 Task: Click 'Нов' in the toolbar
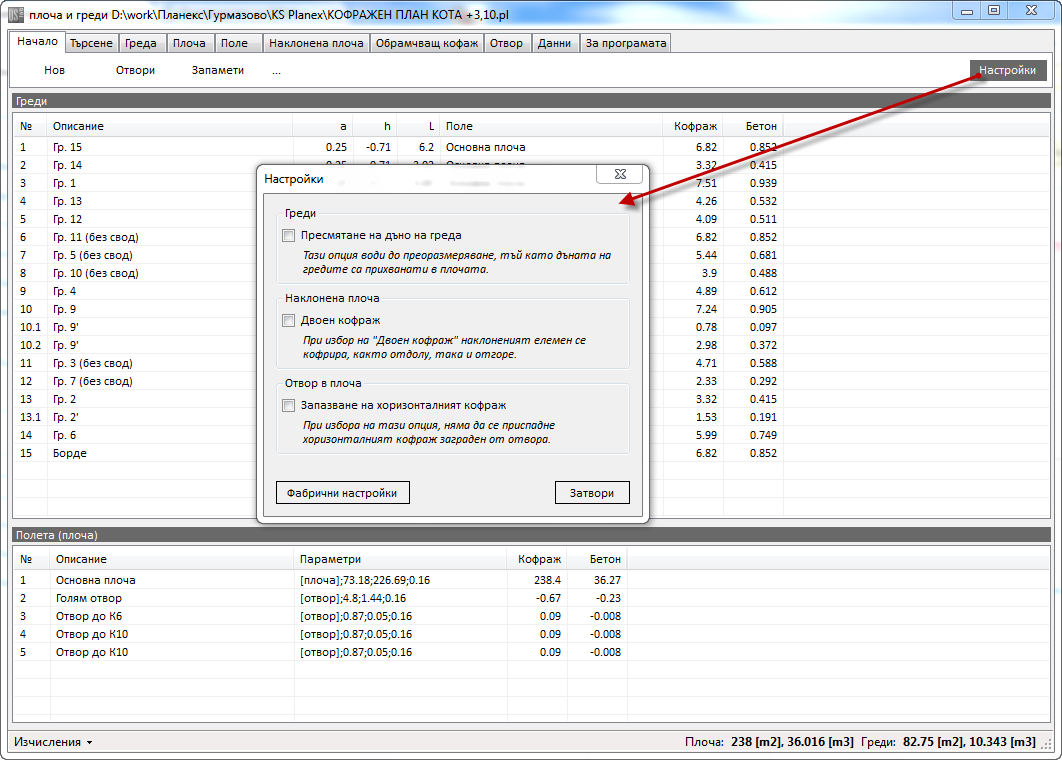[55, 71]
